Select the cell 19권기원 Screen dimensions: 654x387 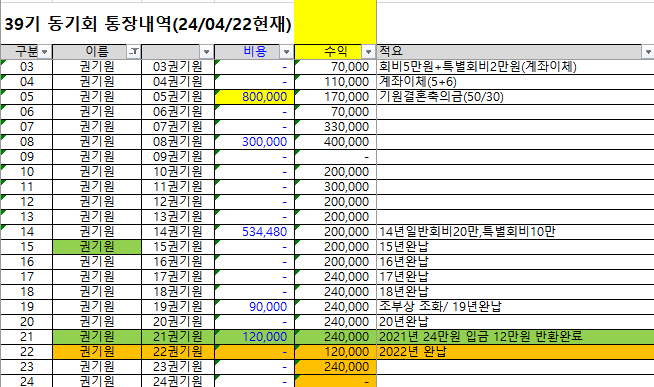point(178,307)
